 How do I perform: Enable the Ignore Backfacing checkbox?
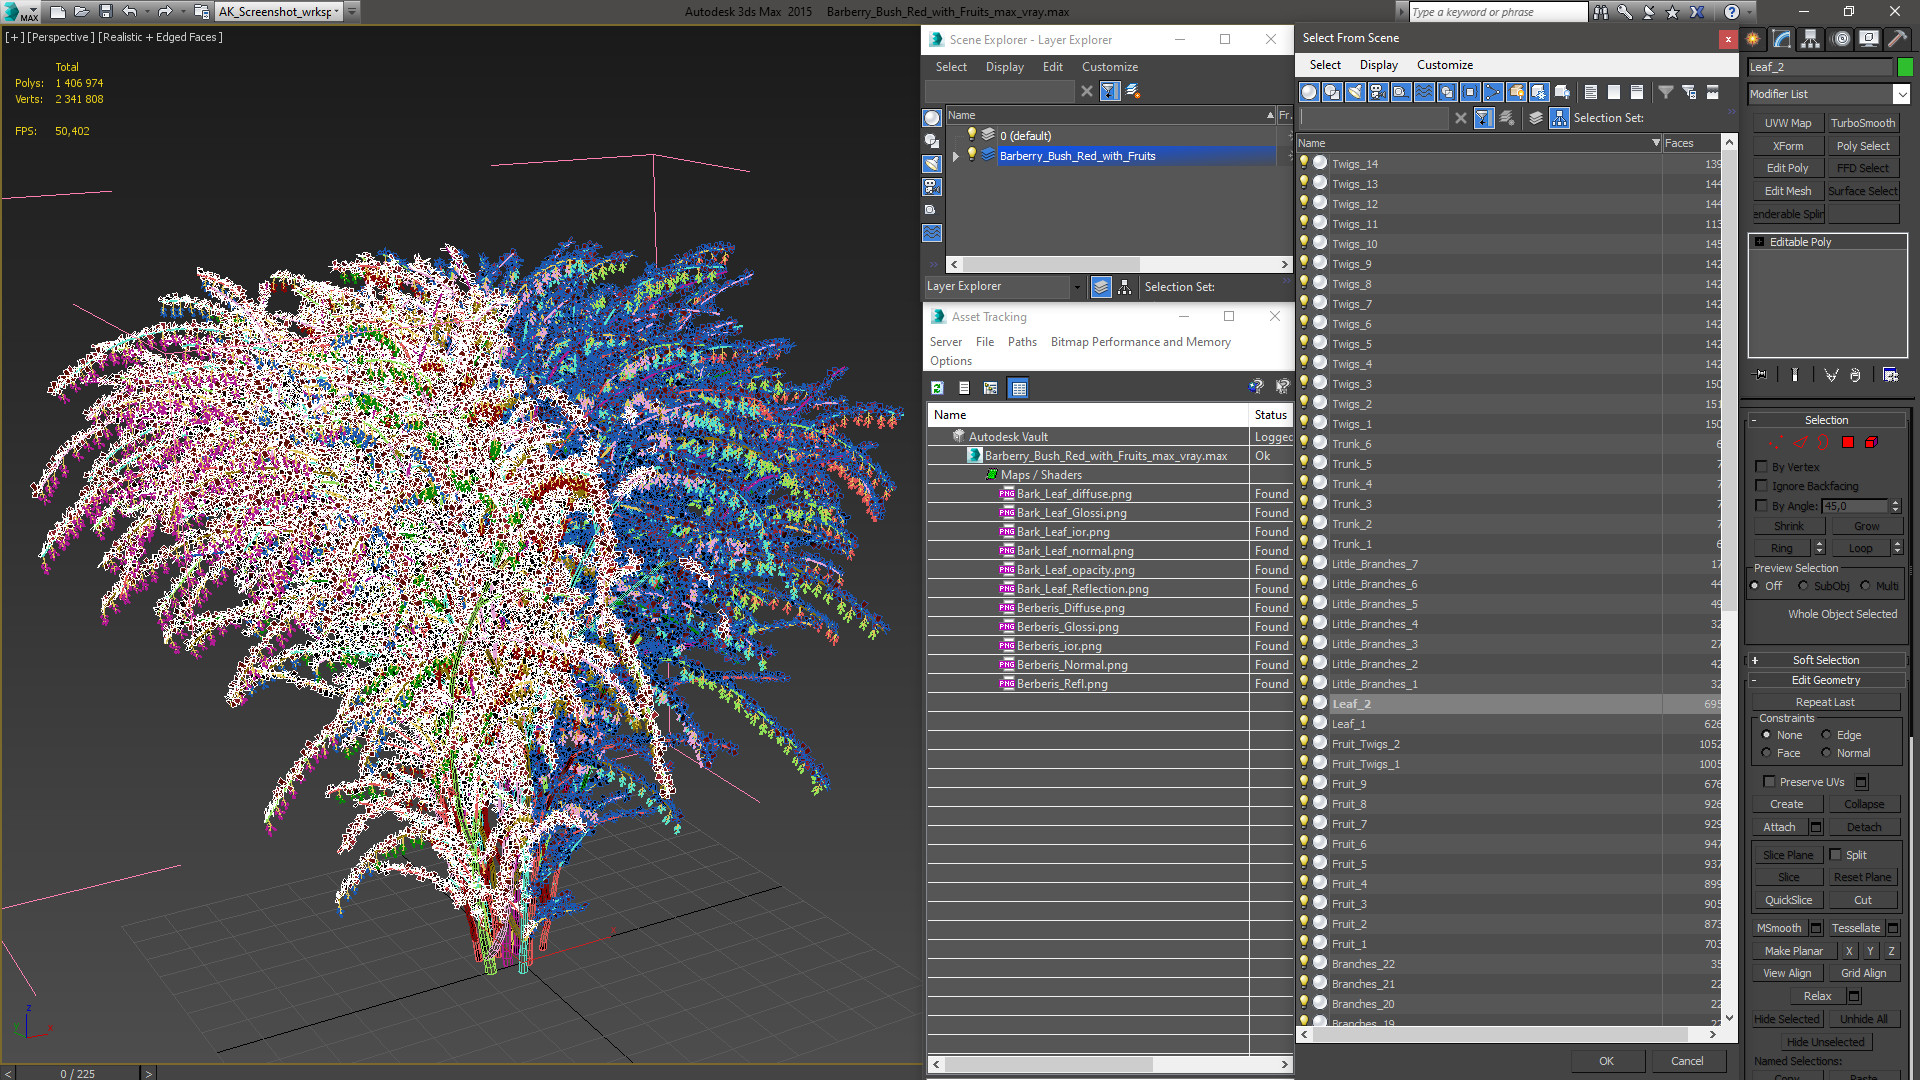click(1762, 486)
